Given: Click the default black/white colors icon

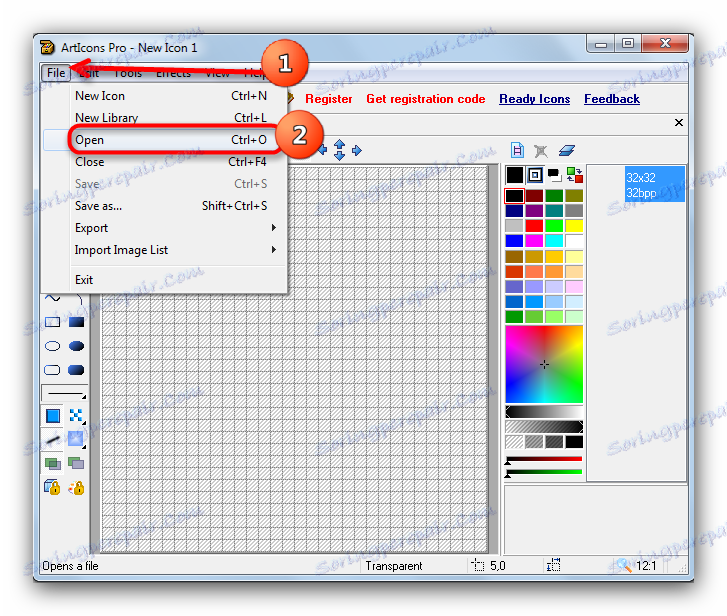Looking at the screenshot, I should click(554, 175).
